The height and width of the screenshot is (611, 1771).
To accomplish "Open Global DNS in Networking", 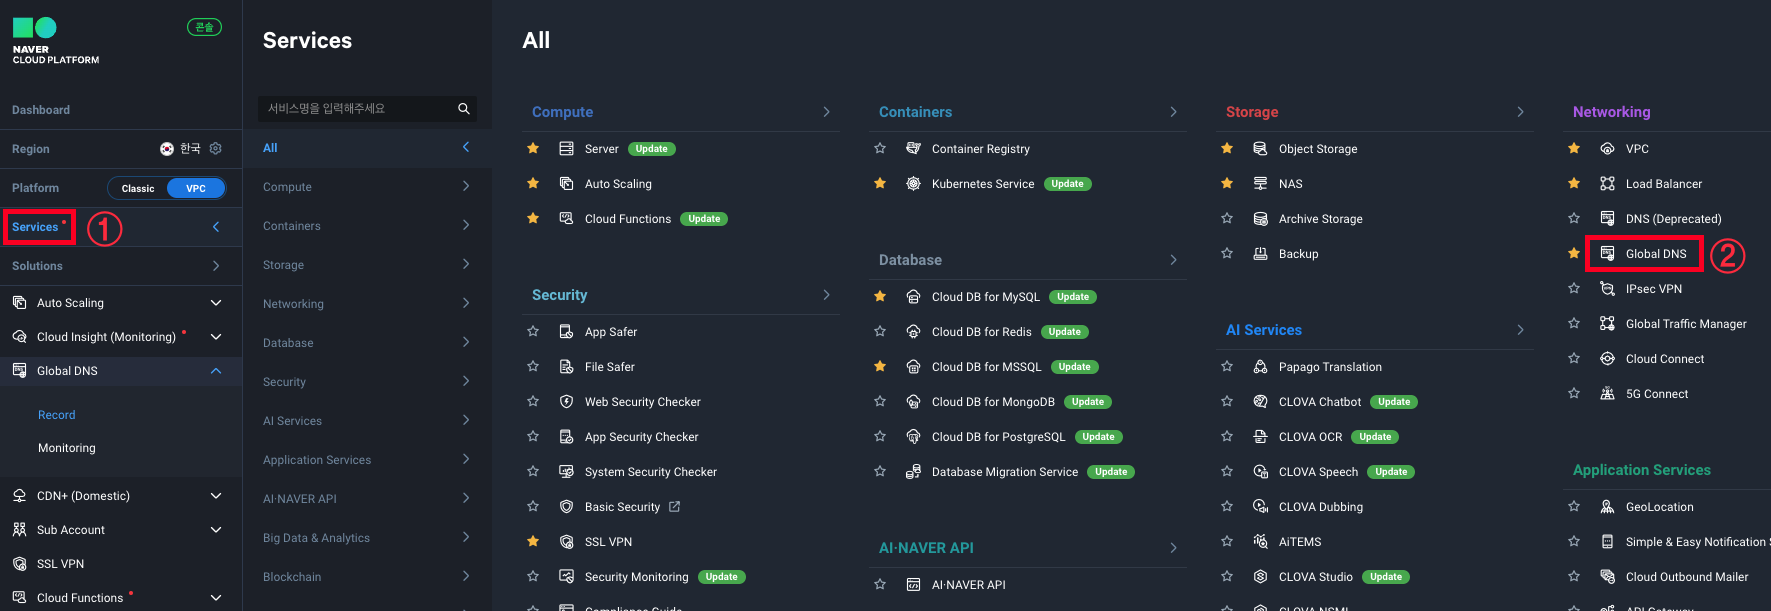I will coord(1656,254).
